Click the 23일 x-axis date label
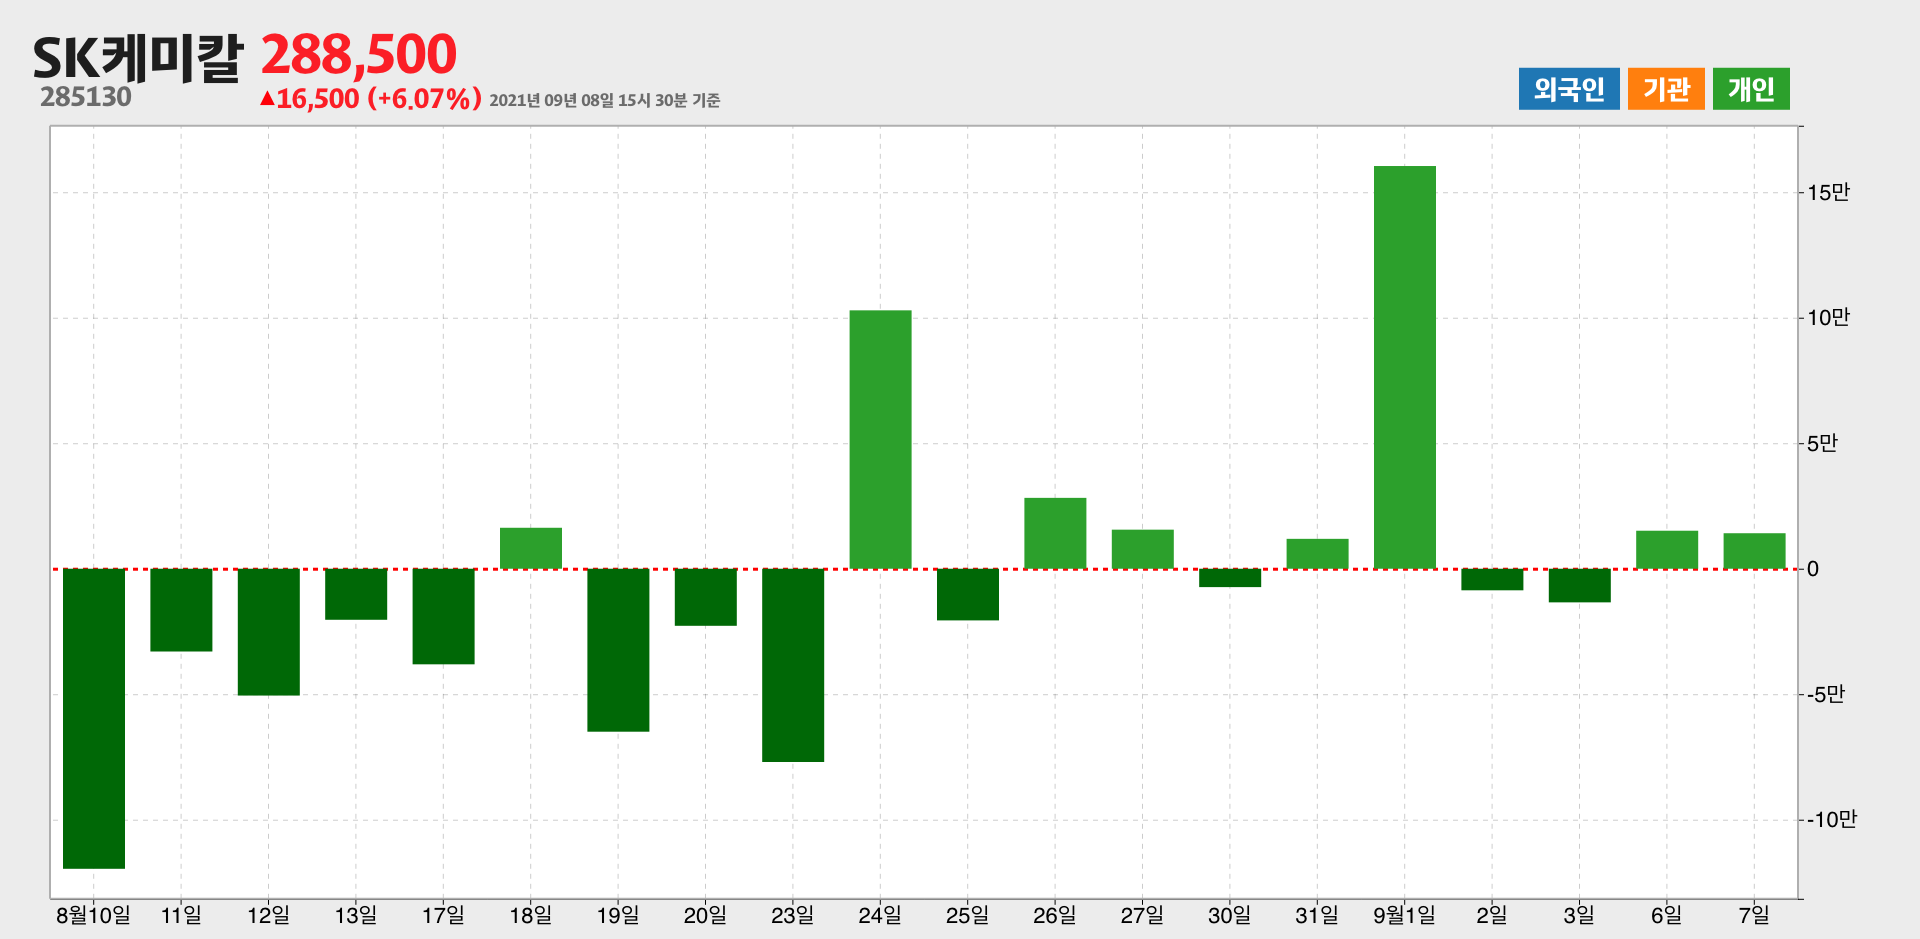Screen dimensions: 1920x939 pos(793,915)
